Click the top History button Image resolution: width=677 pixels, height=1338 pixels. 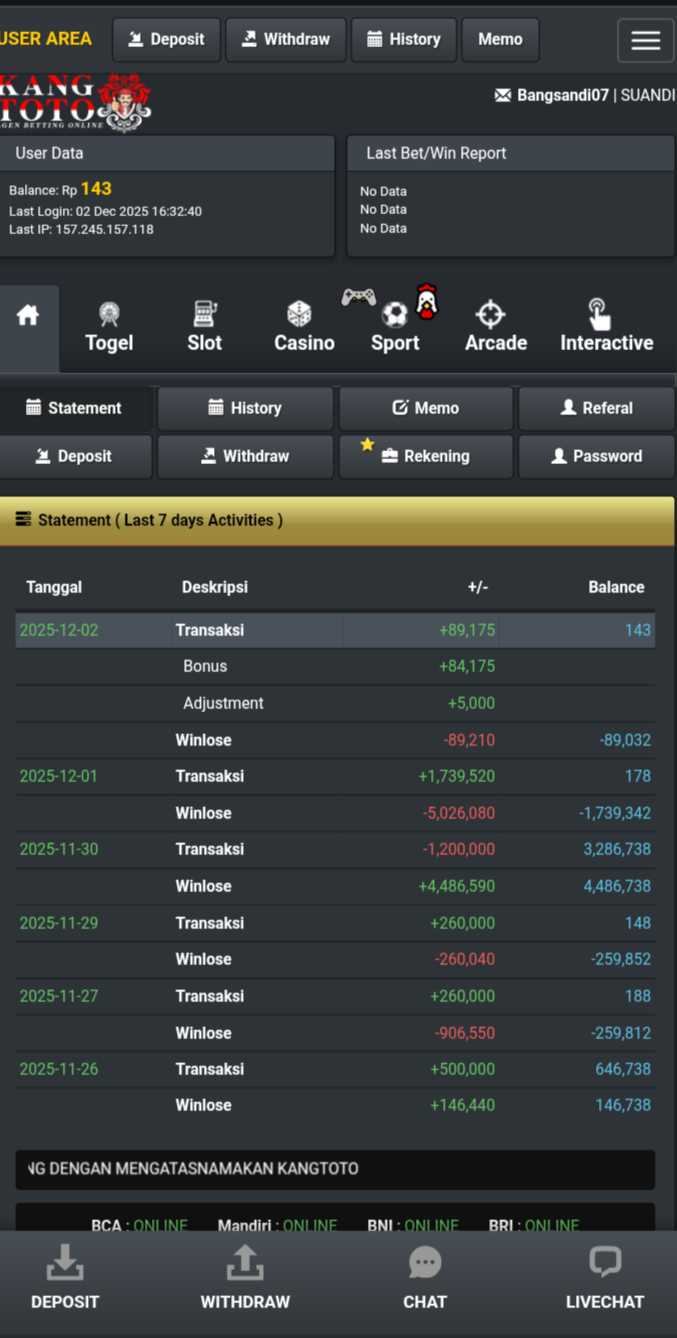point(404,40)
